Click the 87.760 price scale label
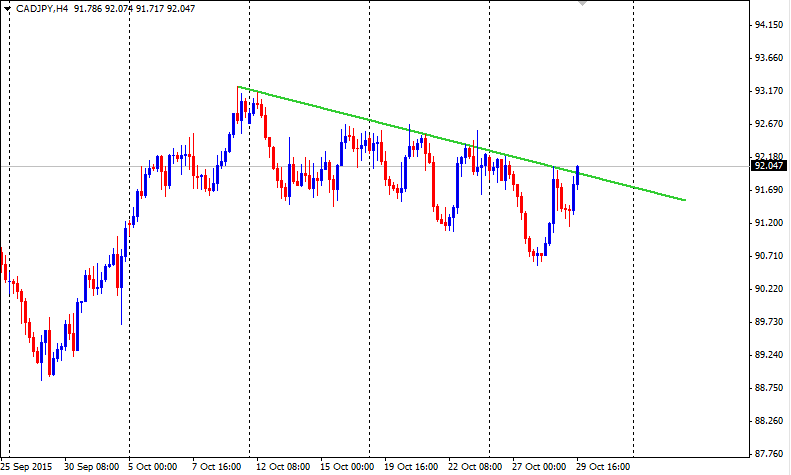 pyautogui.click(x=769, y=454)
